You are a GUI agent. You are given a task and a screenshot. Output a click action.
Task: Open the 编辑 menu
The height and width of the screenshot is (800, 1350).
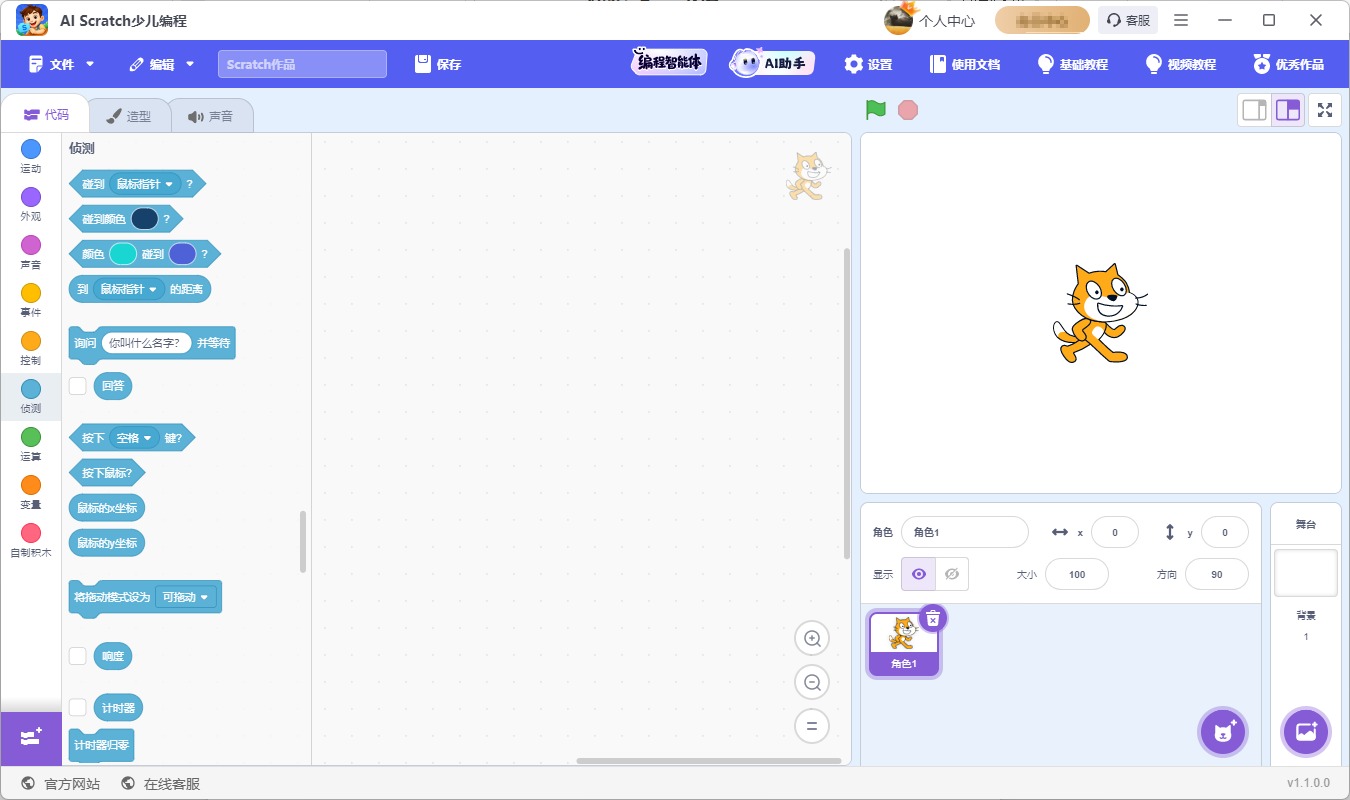pos(162,64)
